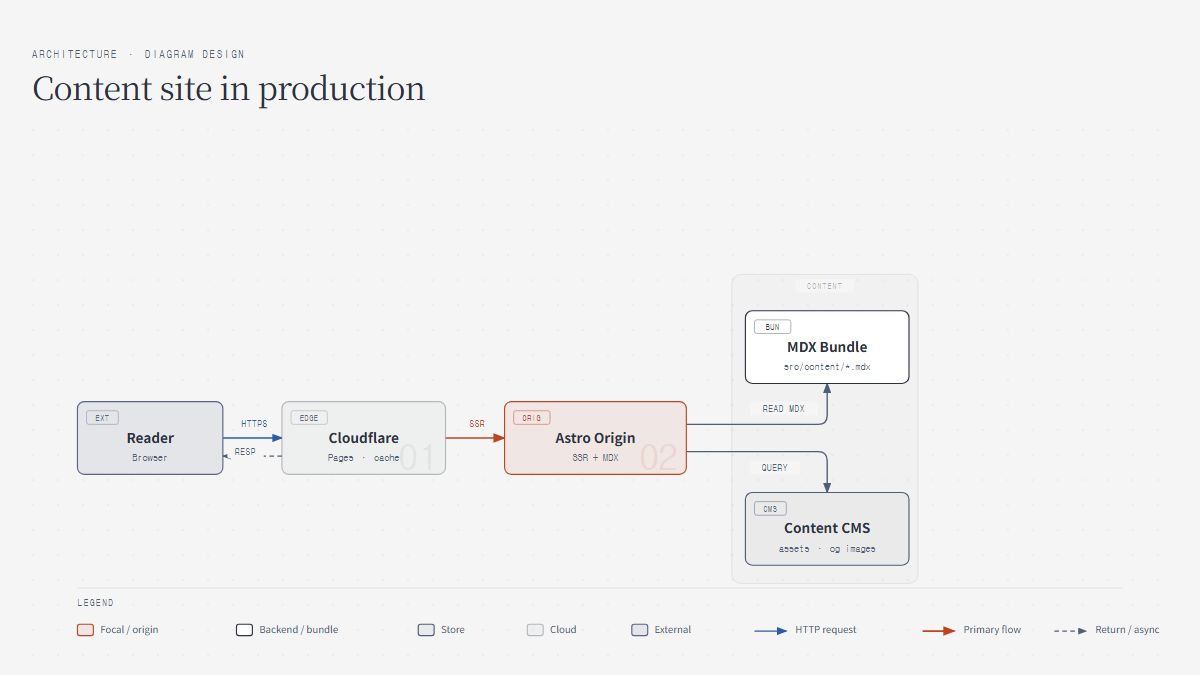
Task: Click the CONTENT group heading label
Action: coord(825,286)
